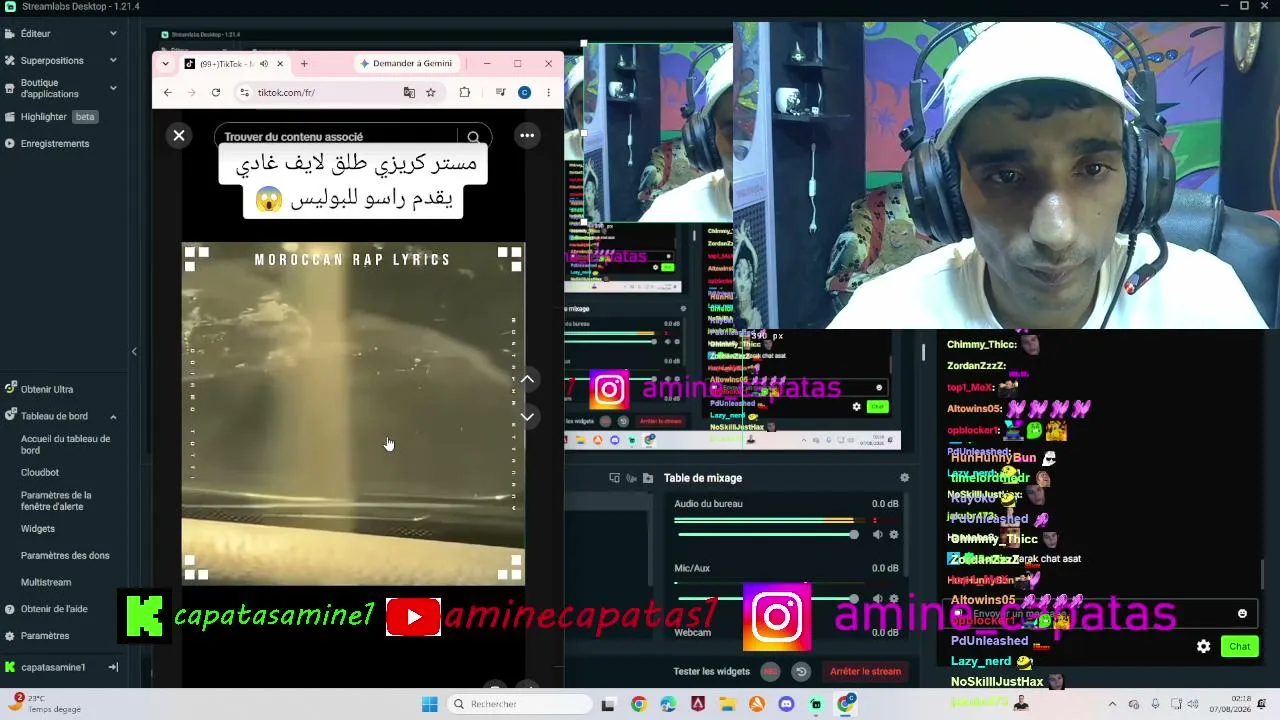The image size is (1280, 720).
Task: Click the TikTok search magnifier icon
Action: [x=474, y=137]
